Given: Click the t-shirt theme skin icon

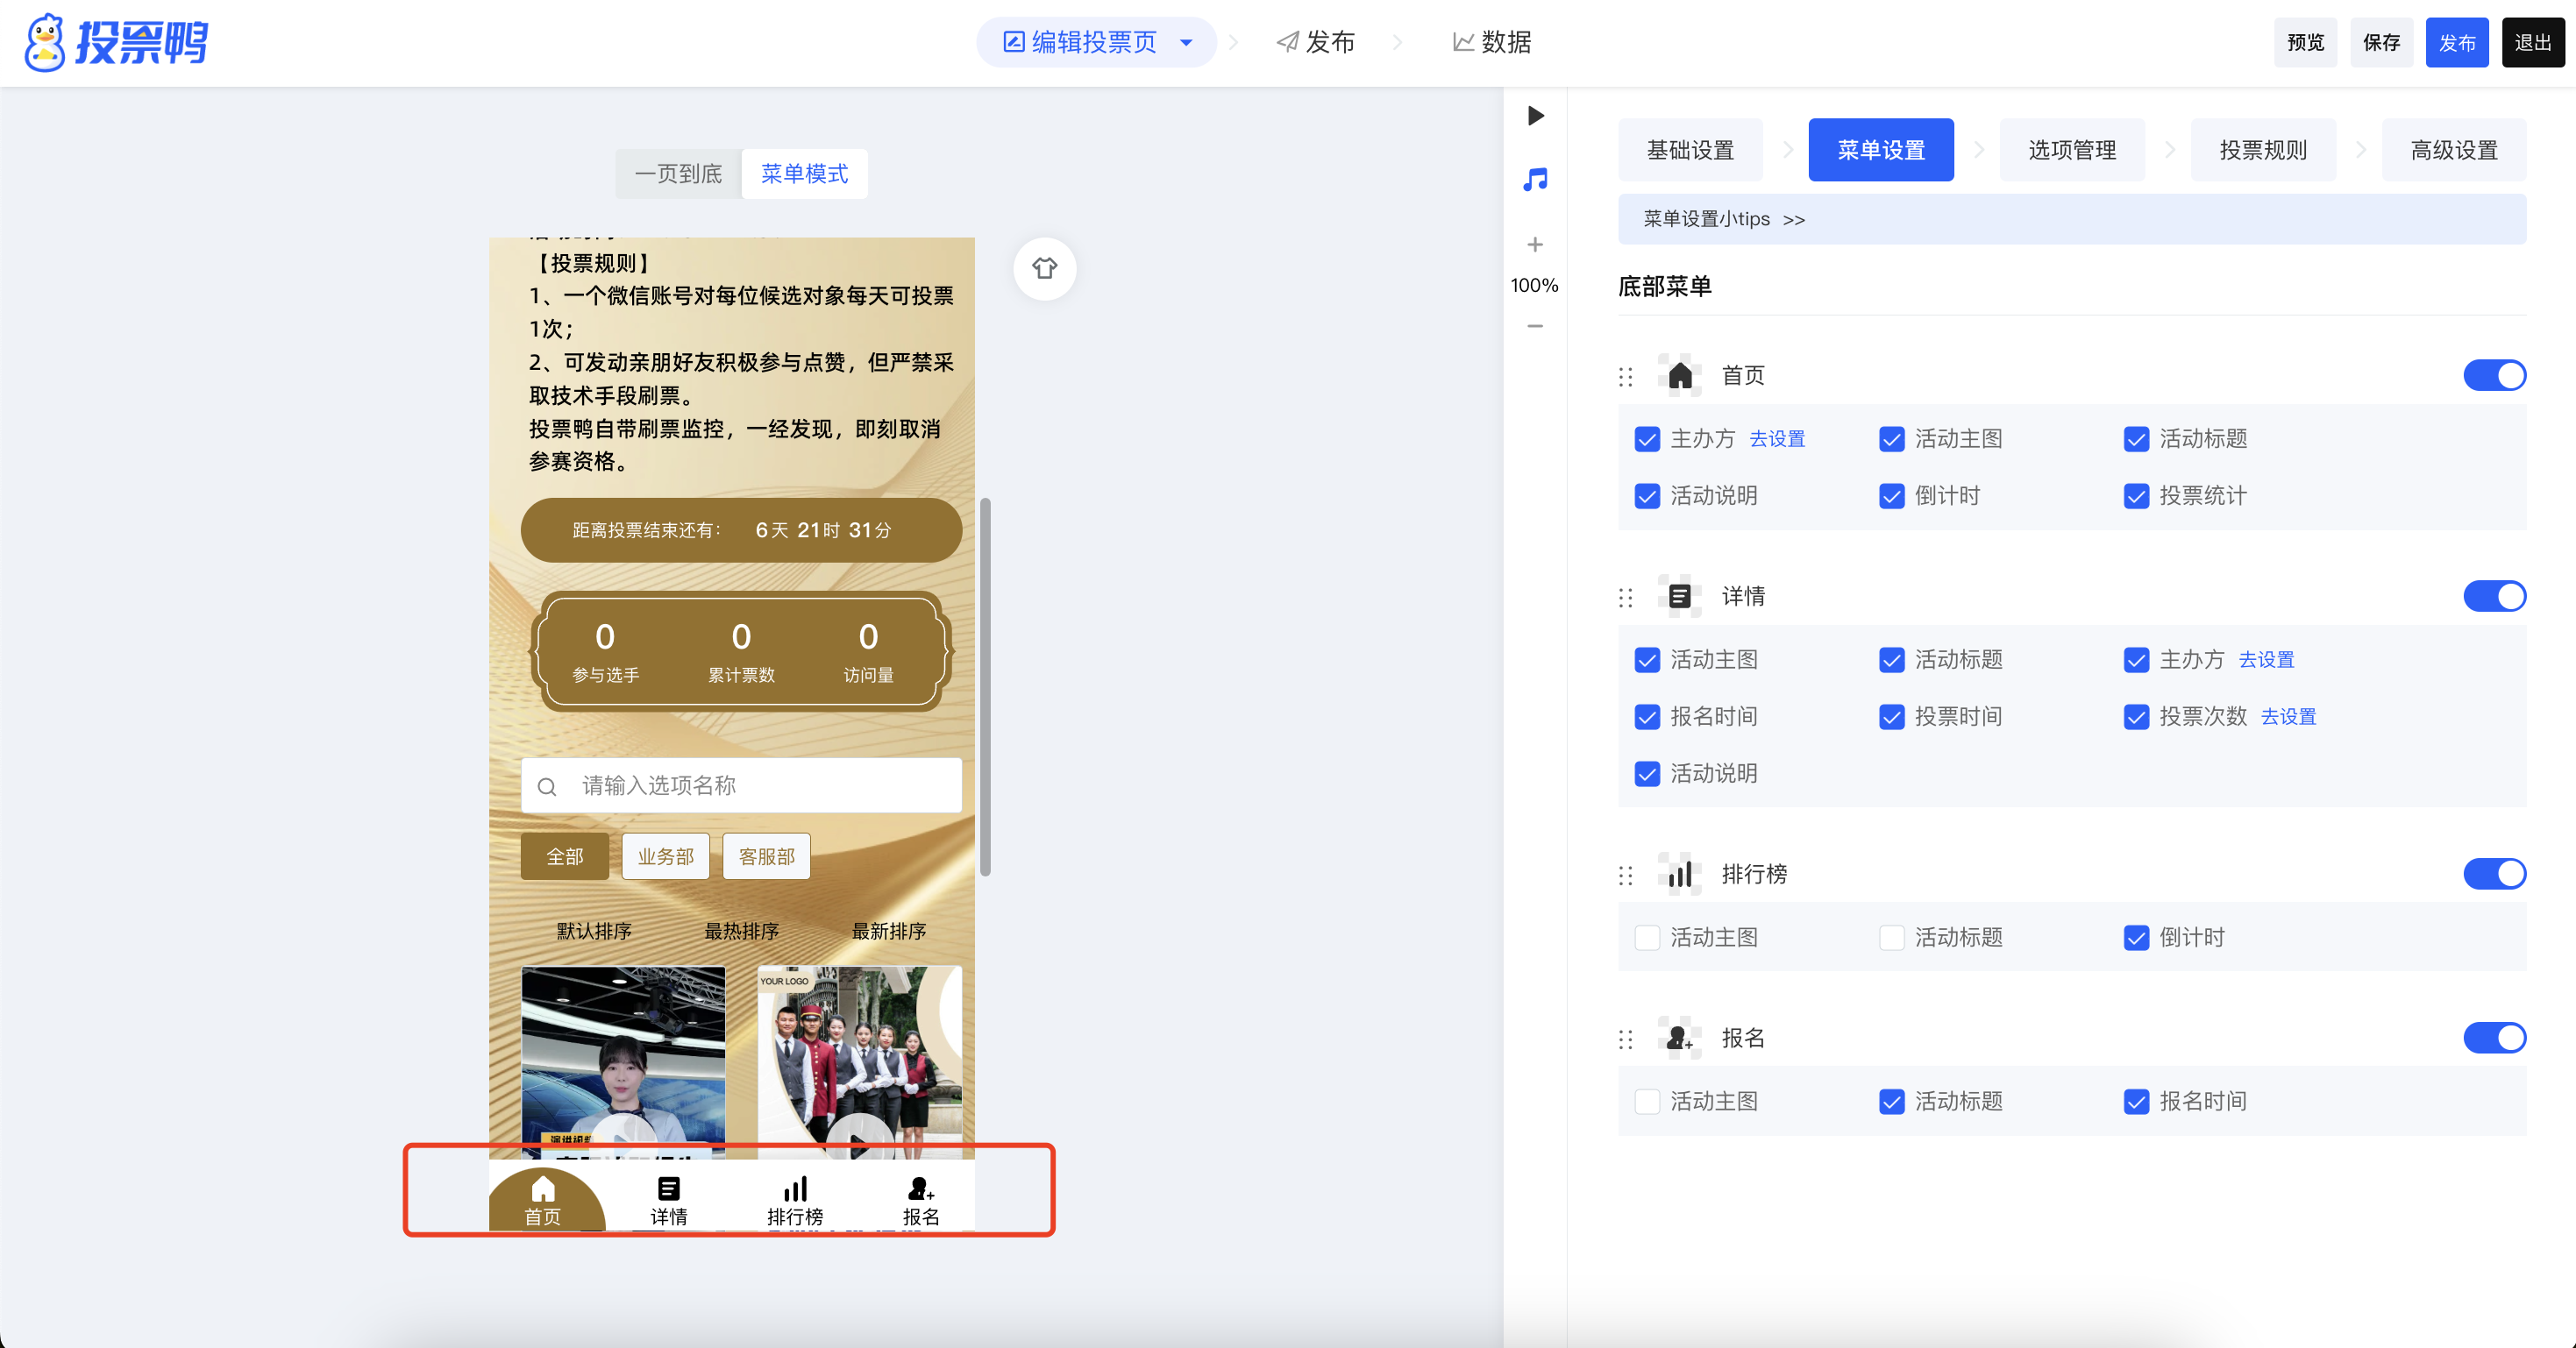Looking at the screenshot, I should (1044, 268).
